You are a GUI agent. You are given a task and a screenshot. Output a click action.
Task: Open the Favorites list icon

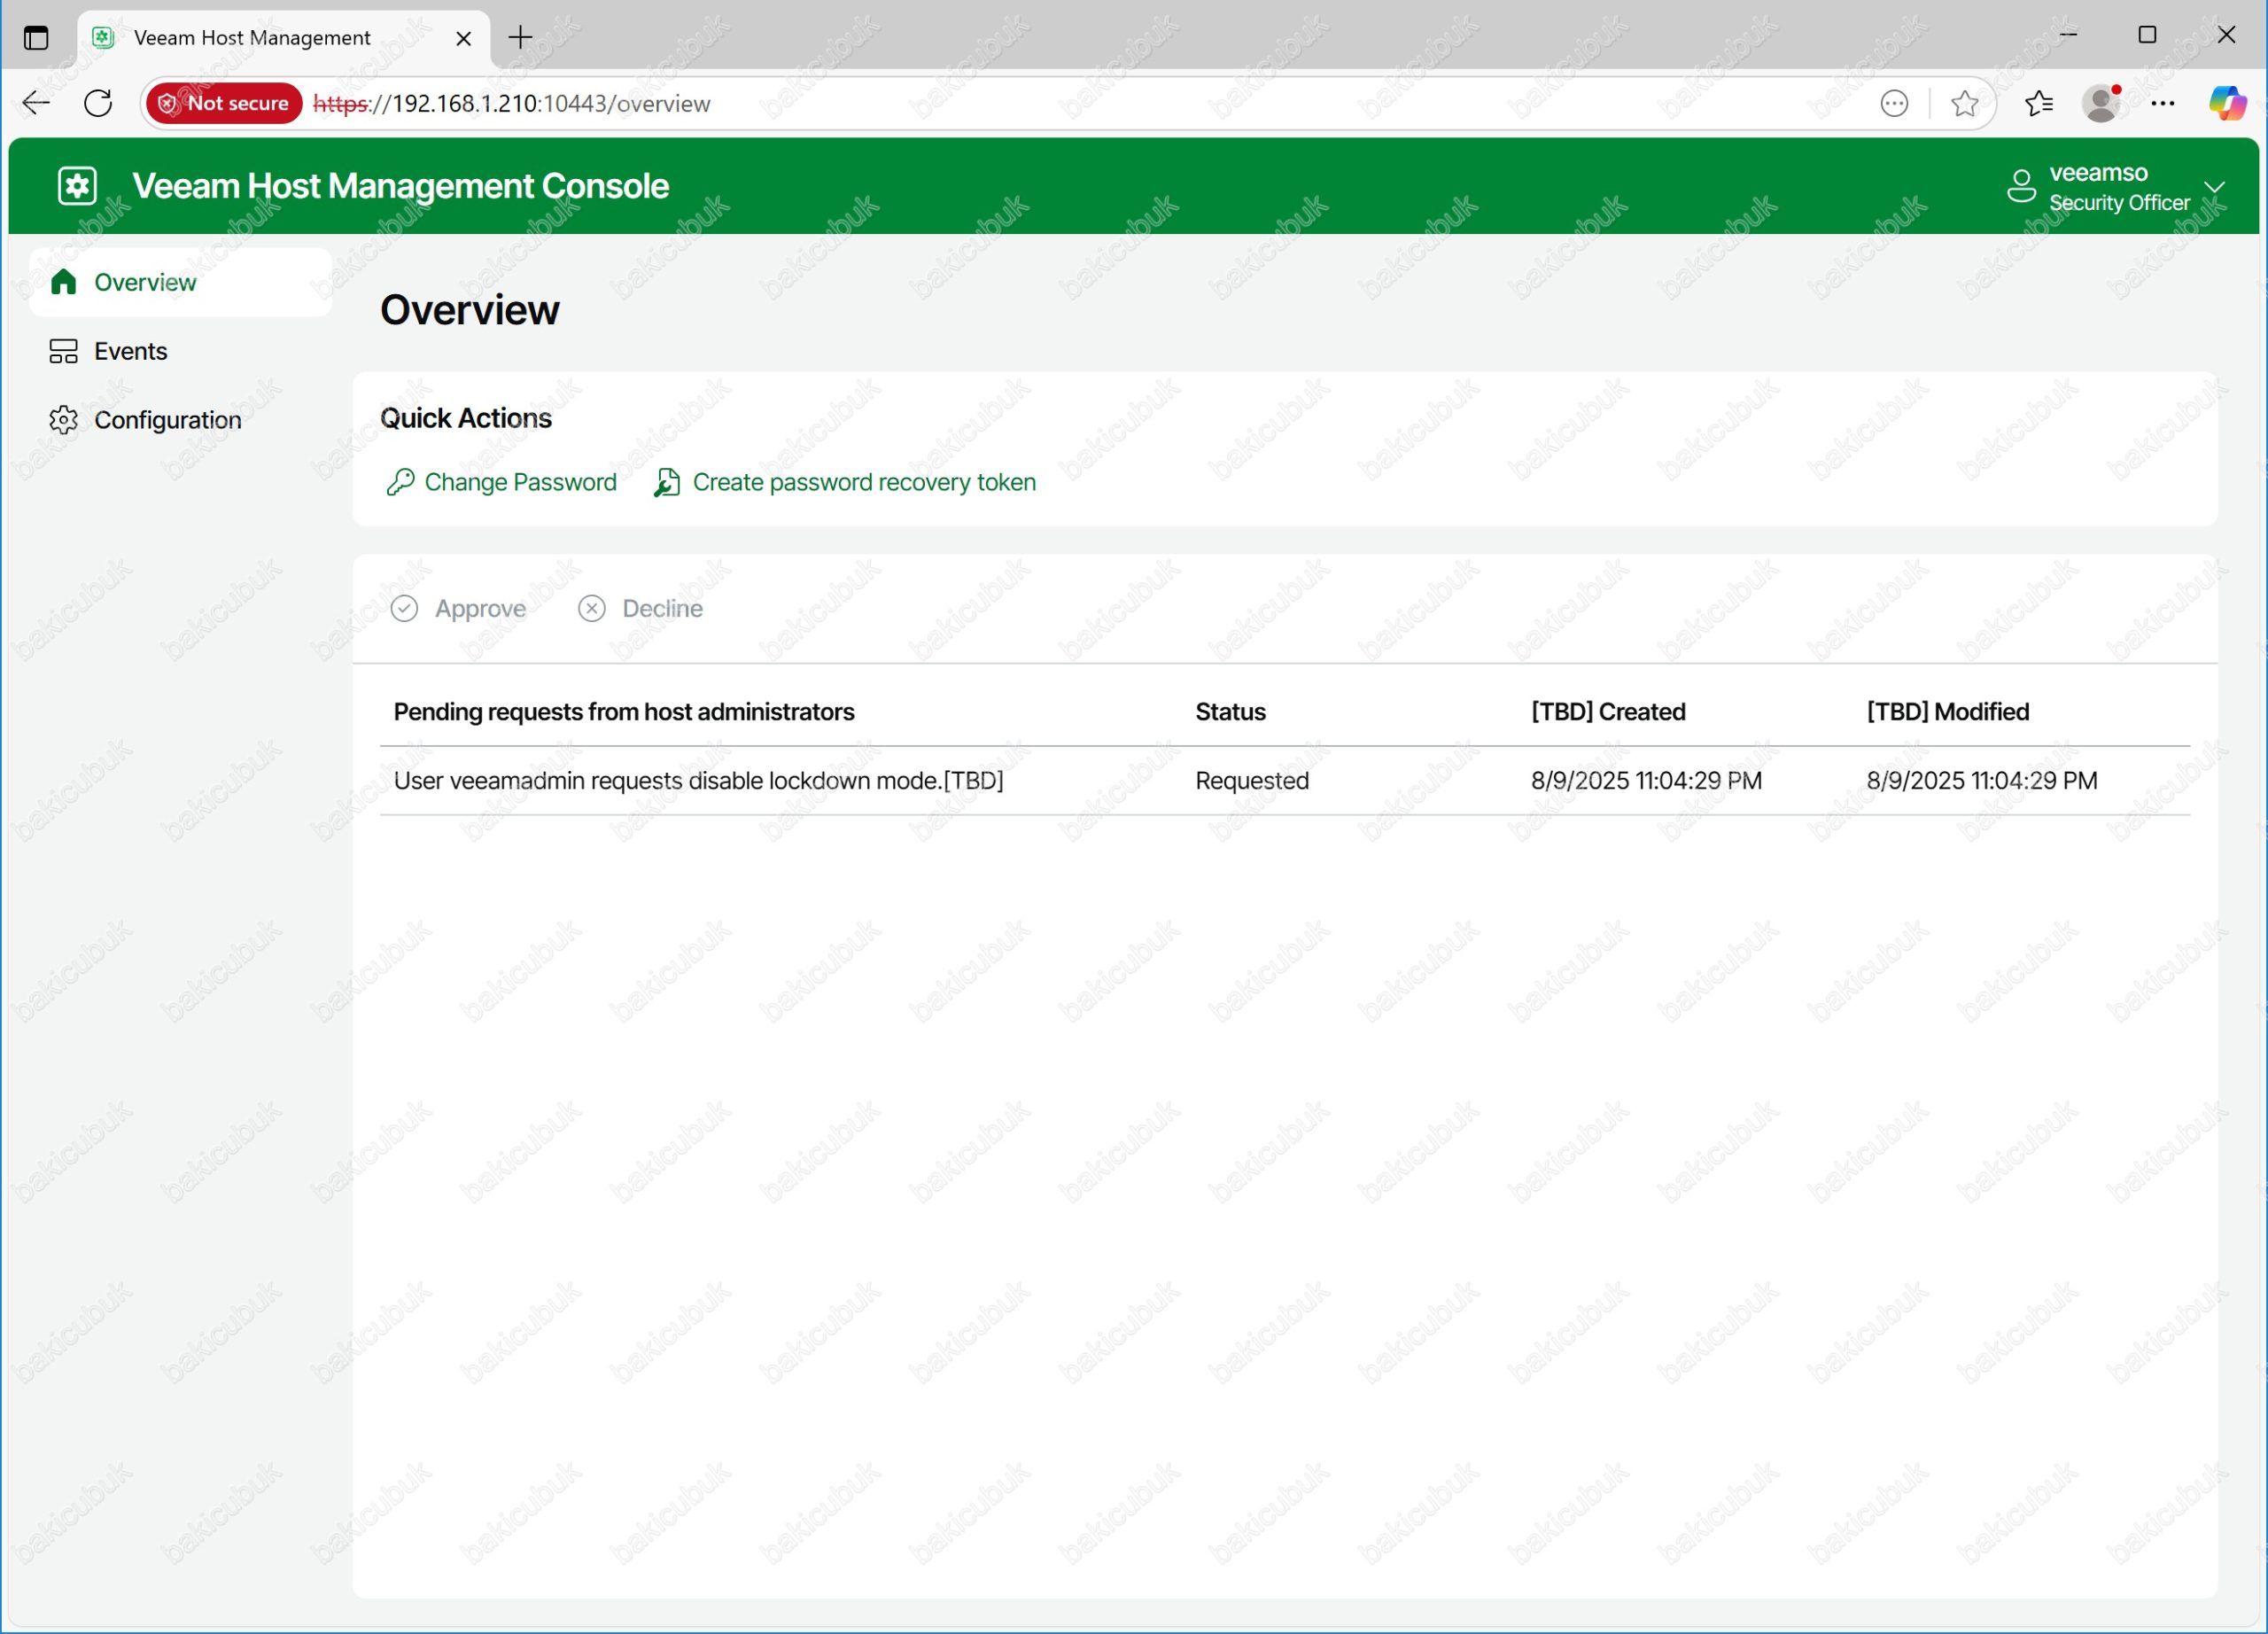click(x=2038, y=103)
